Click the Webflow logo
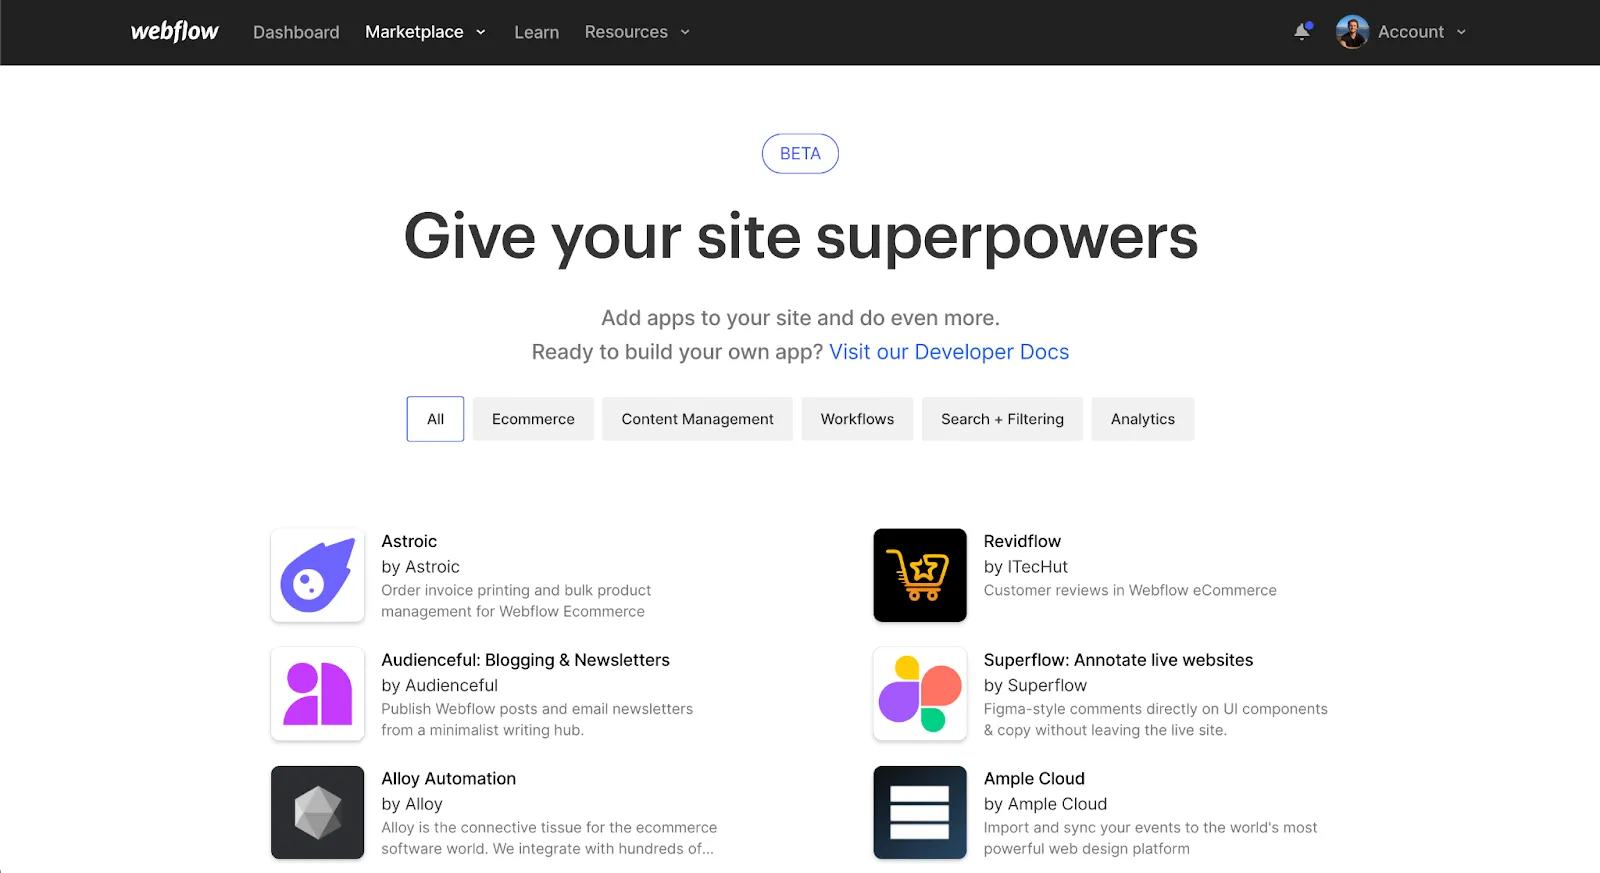The height and width of the screenshot is (873, 1600). tap(175, 31)
